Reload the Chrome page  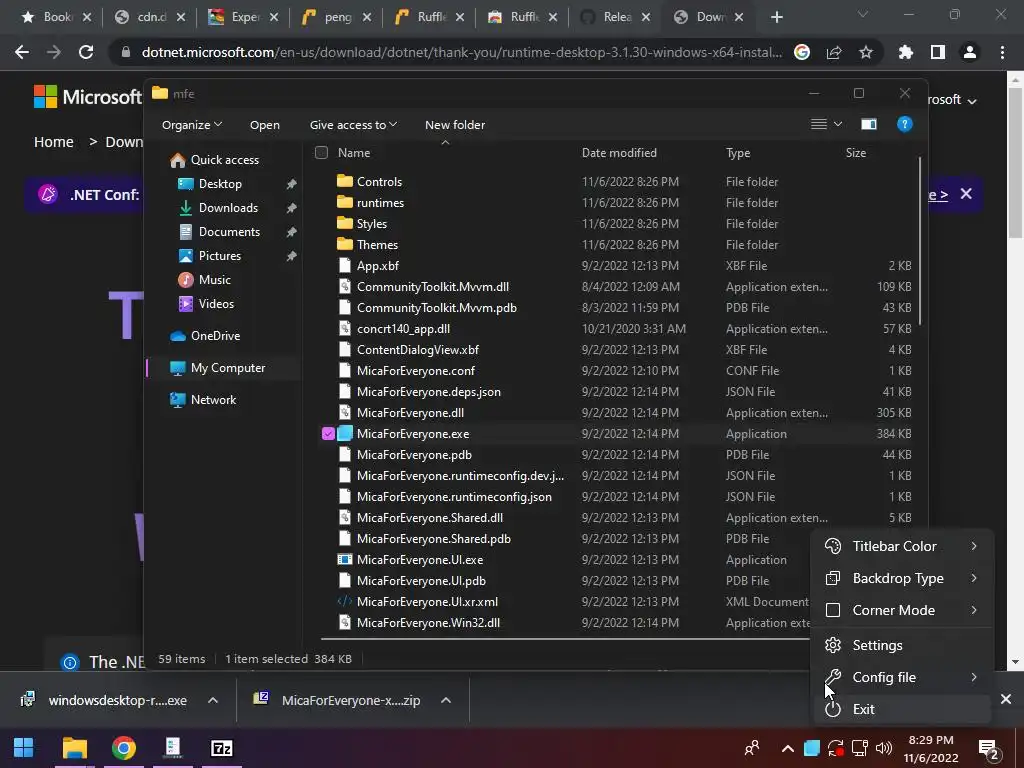[x=86, y=52]
